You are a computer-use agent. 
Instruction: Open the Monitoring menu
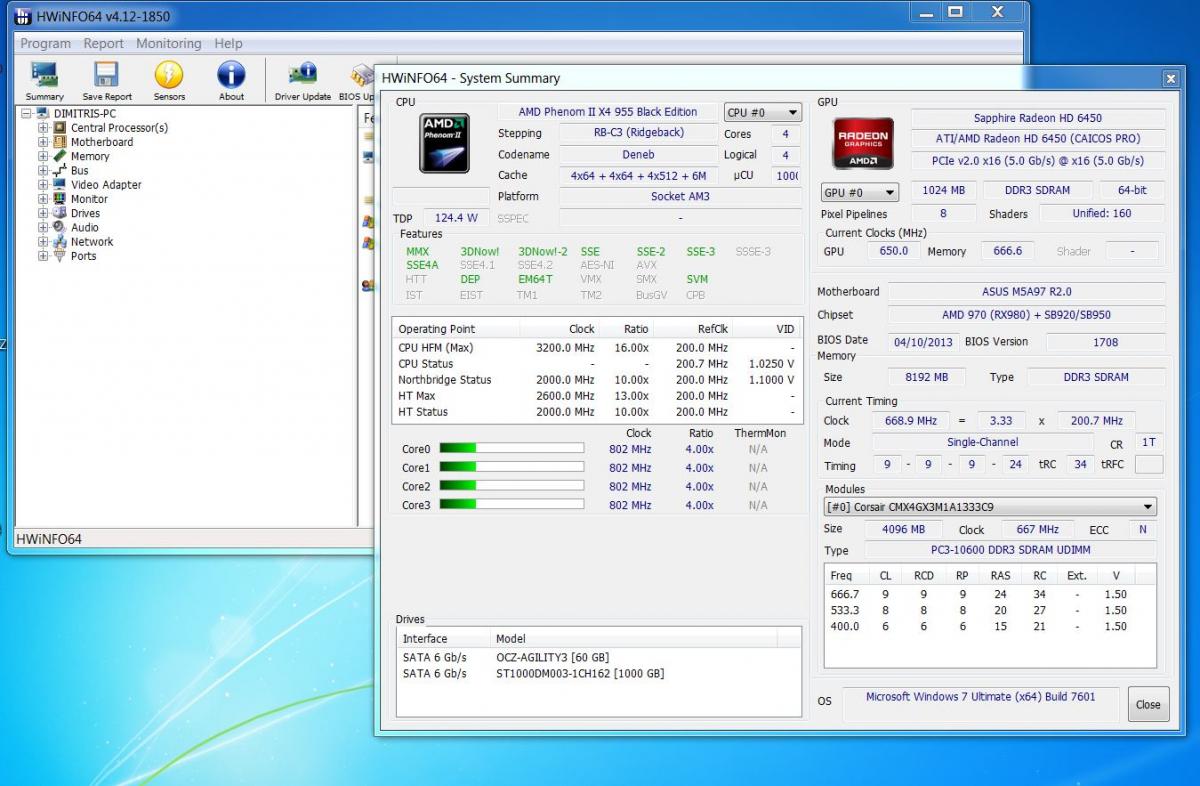(169, 44)
